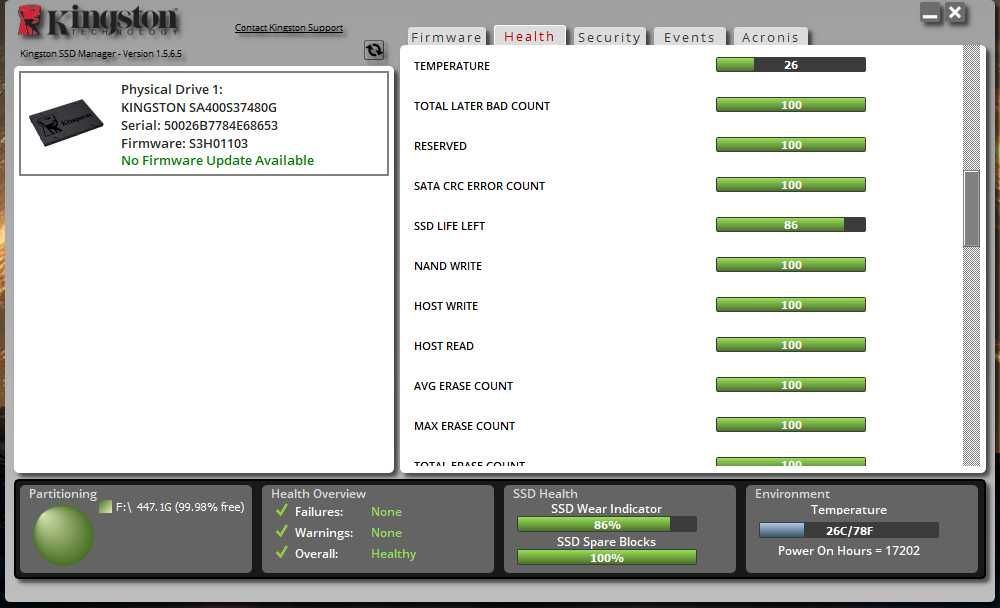Image resolution: width=1000 pixels, height=608 pixels.
Task: Click the Overall Healthy status text
Action: click(393, 554)
